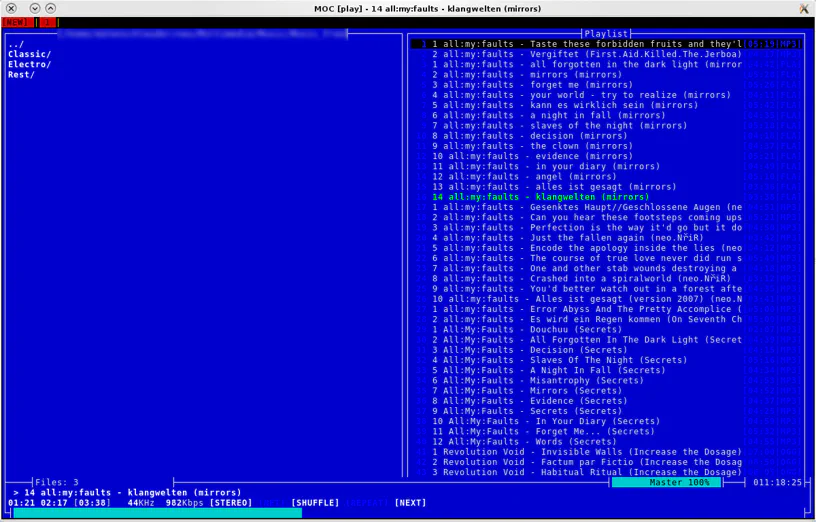
Task: Select terminal tab labeled 1
Action: coord(47,22)
